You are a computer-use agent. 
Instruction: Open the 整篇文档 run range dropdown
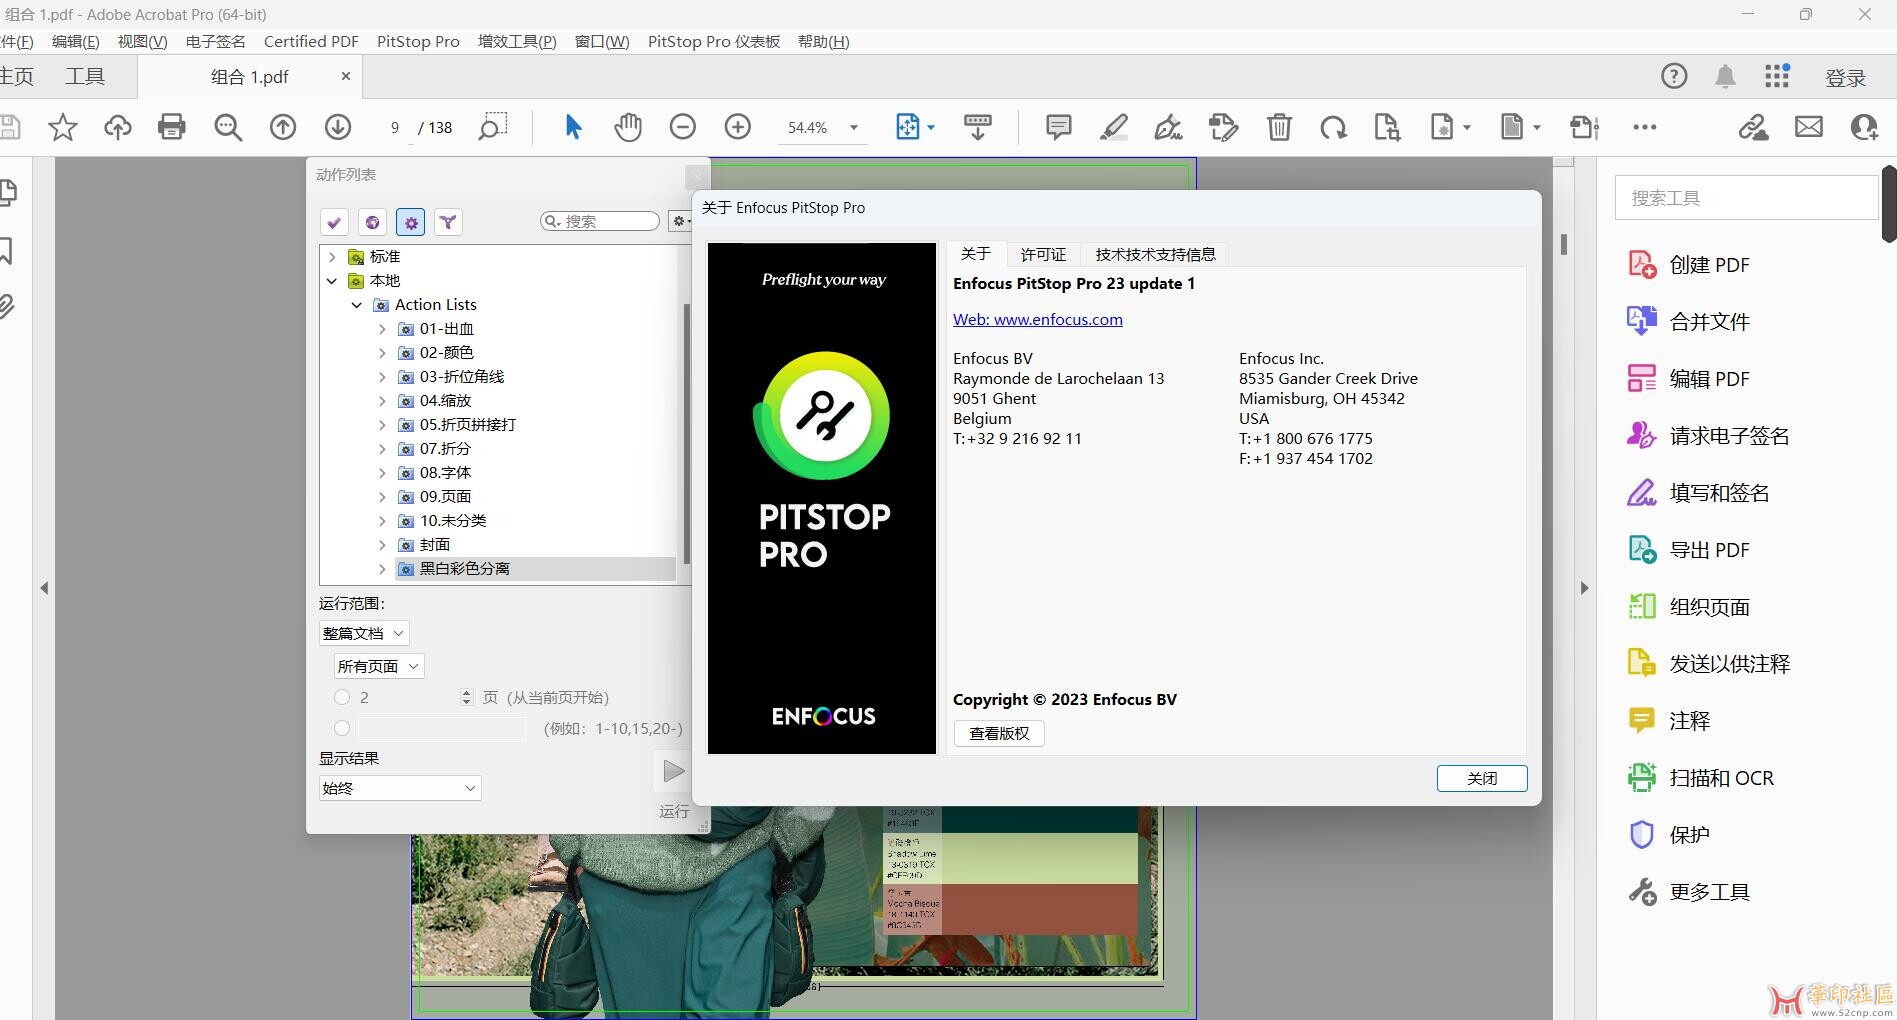click(364, 633)
